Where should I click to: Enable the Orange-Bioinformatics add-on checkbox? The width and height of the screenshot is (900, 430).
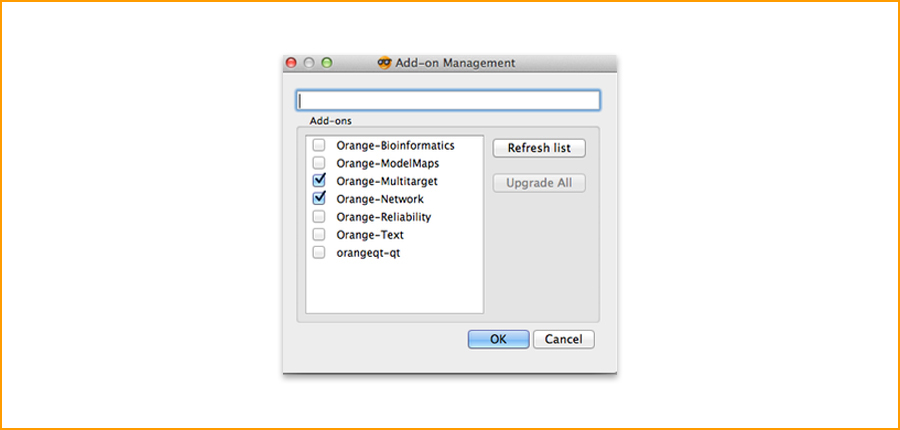click(x=319, y=145)
